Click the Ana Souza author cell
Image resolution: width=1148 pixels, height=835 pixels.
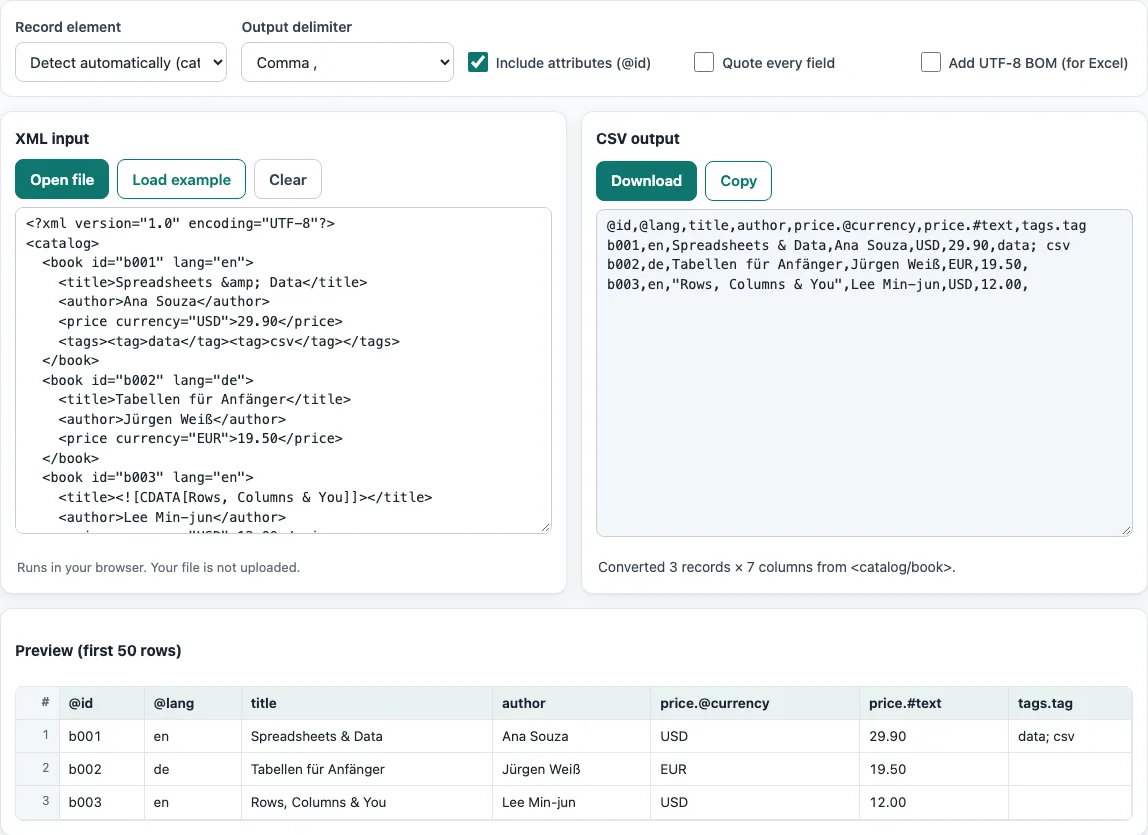572,736
